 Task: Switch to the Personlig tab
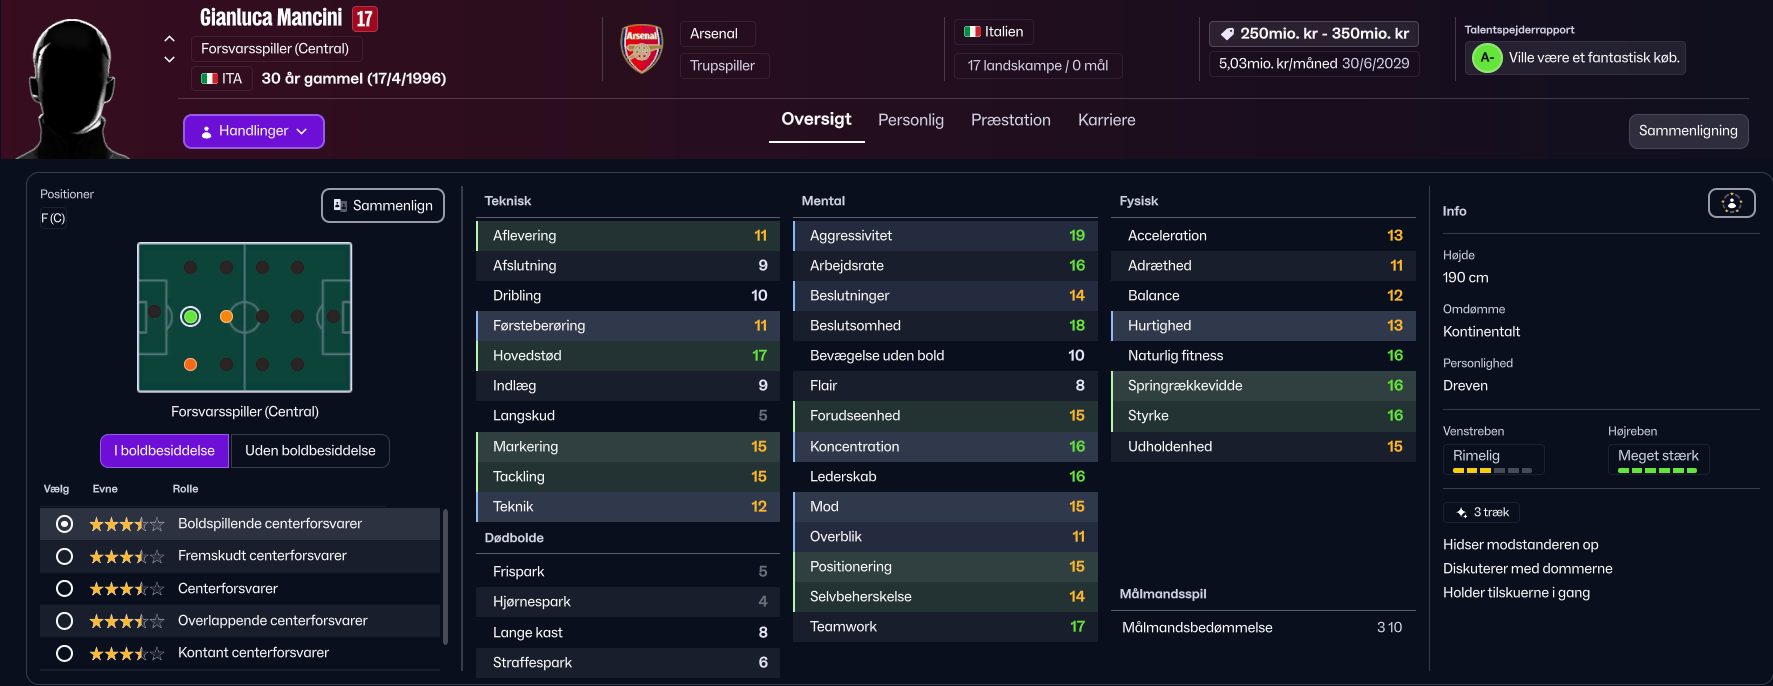[x=910, y=120]
